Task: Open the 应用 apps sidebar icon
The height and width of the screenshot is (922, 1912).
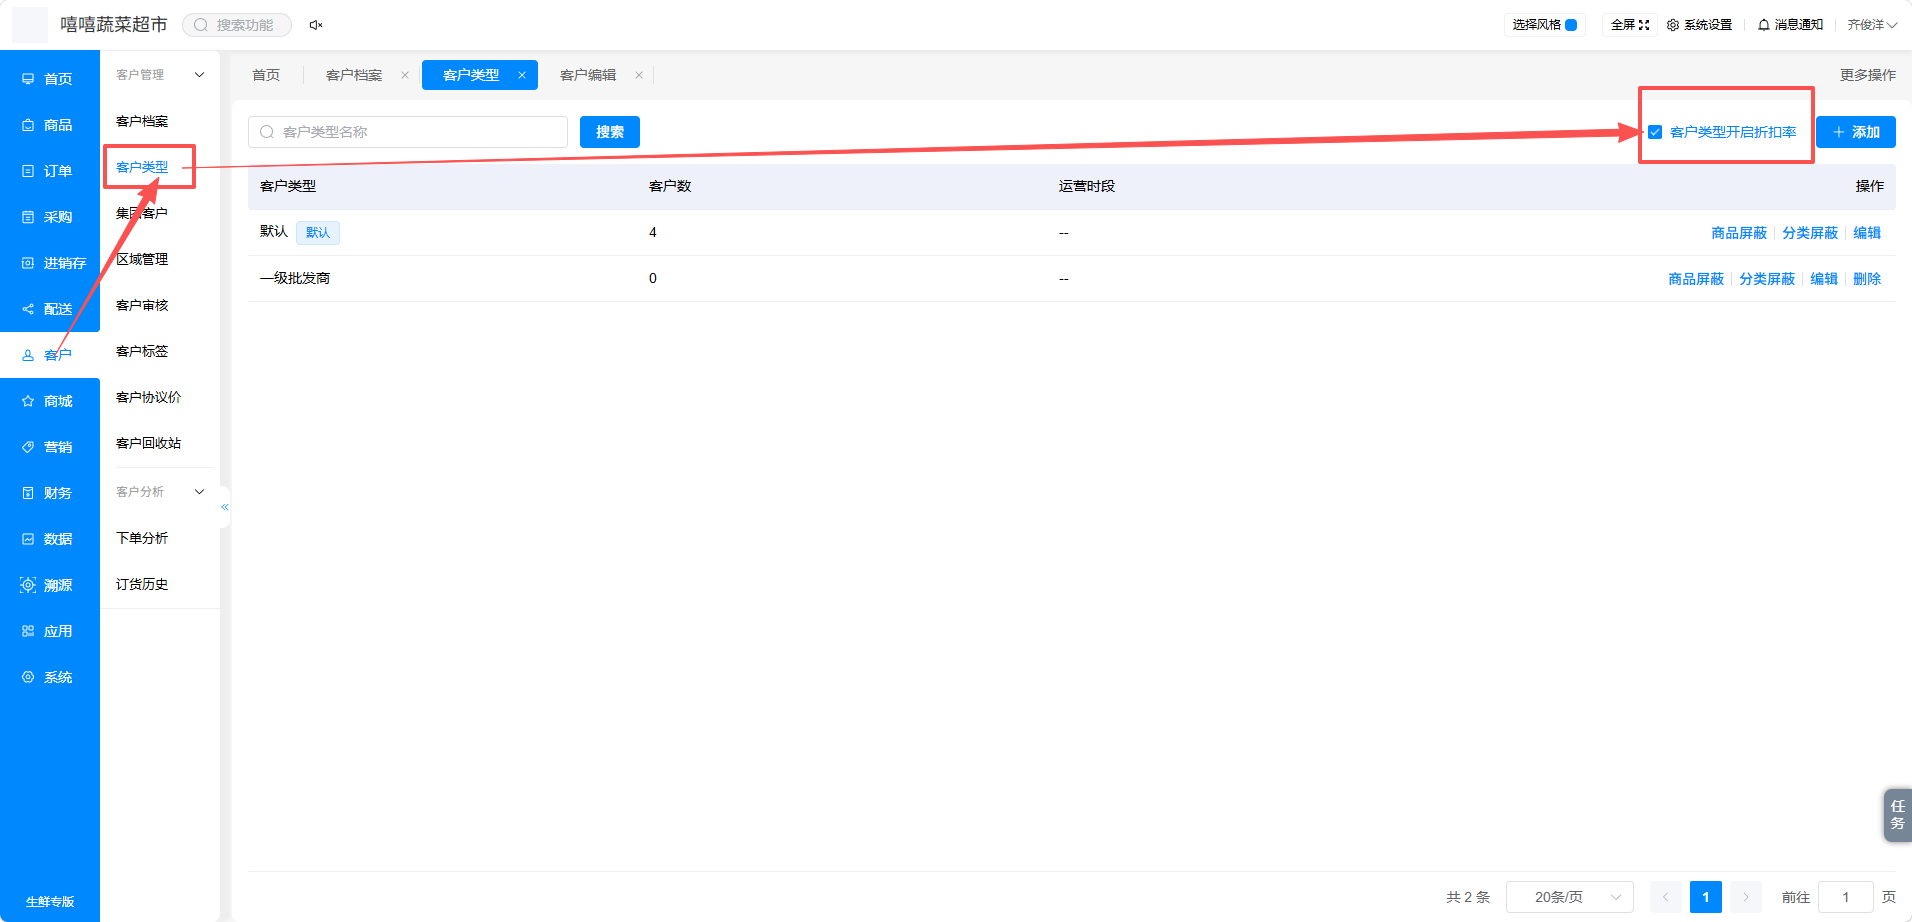Action: tap(28, 631)
